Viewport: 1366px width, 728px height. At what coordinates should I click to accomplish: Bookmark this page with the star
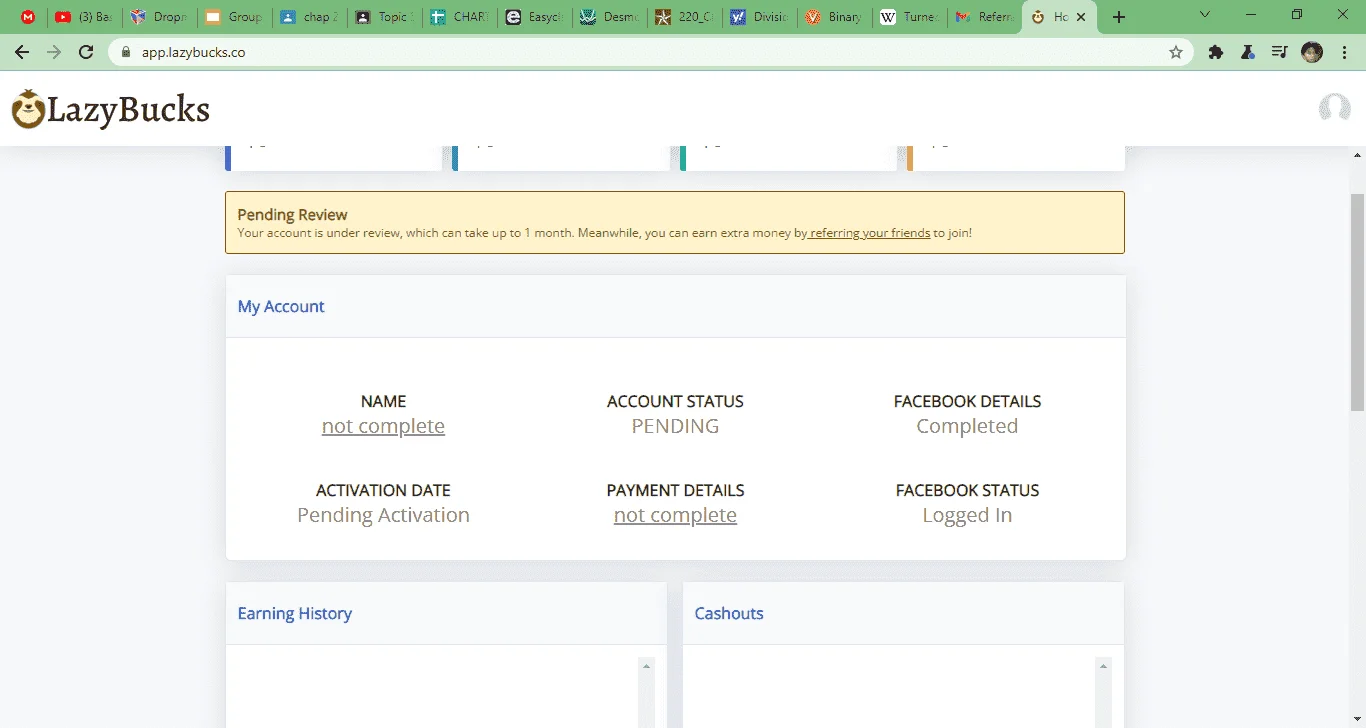click(x=1176, y=52)
